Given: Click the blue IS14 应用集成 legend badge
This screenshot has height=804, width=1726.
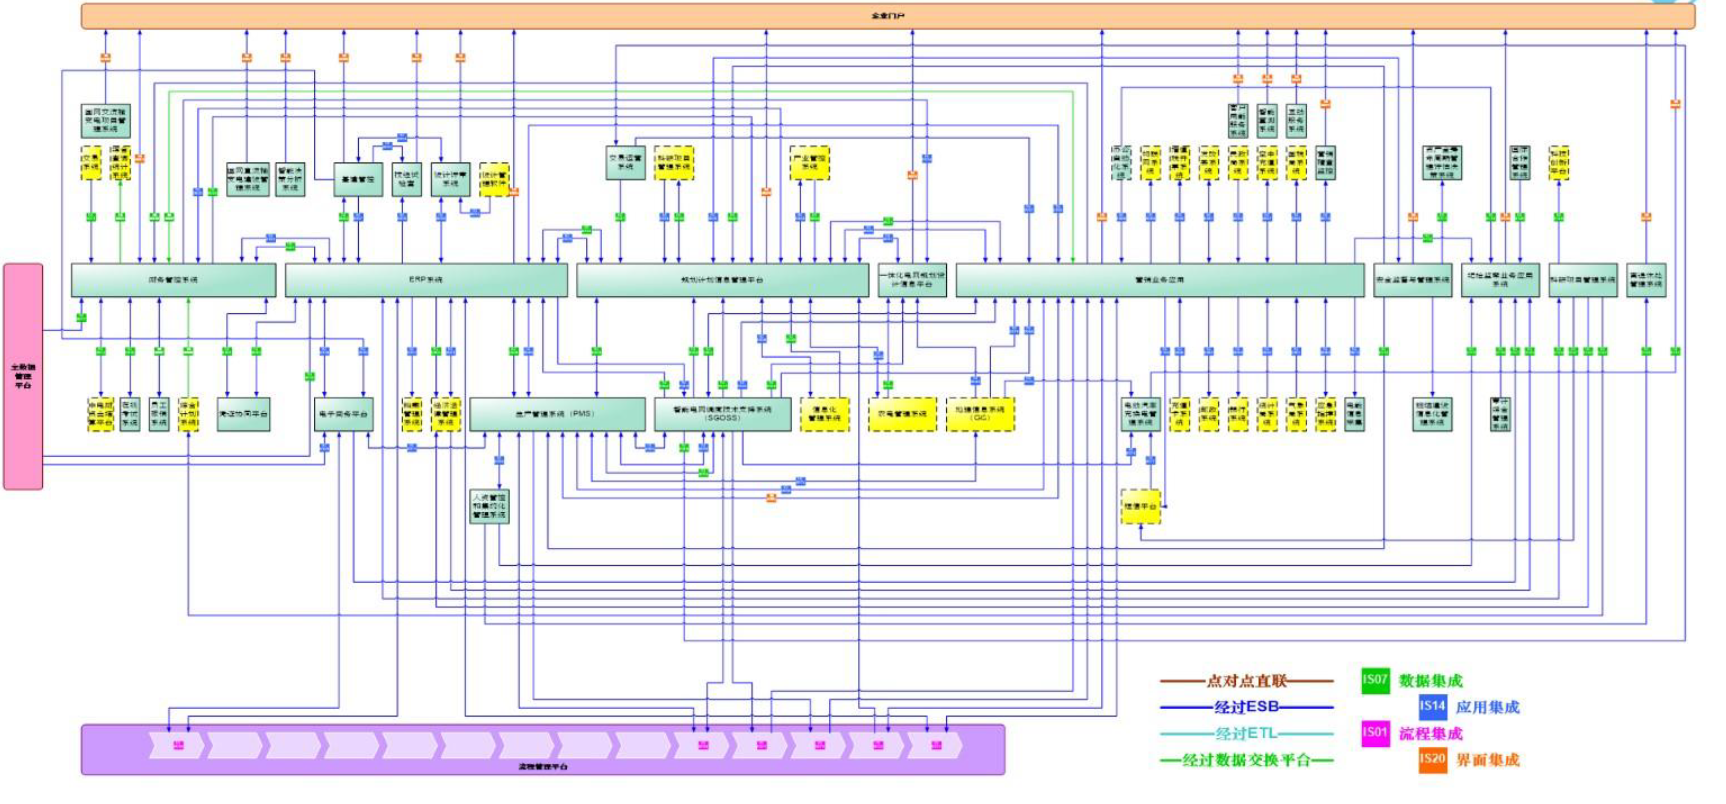Looking at the screenshot, I should (1432, 707).
